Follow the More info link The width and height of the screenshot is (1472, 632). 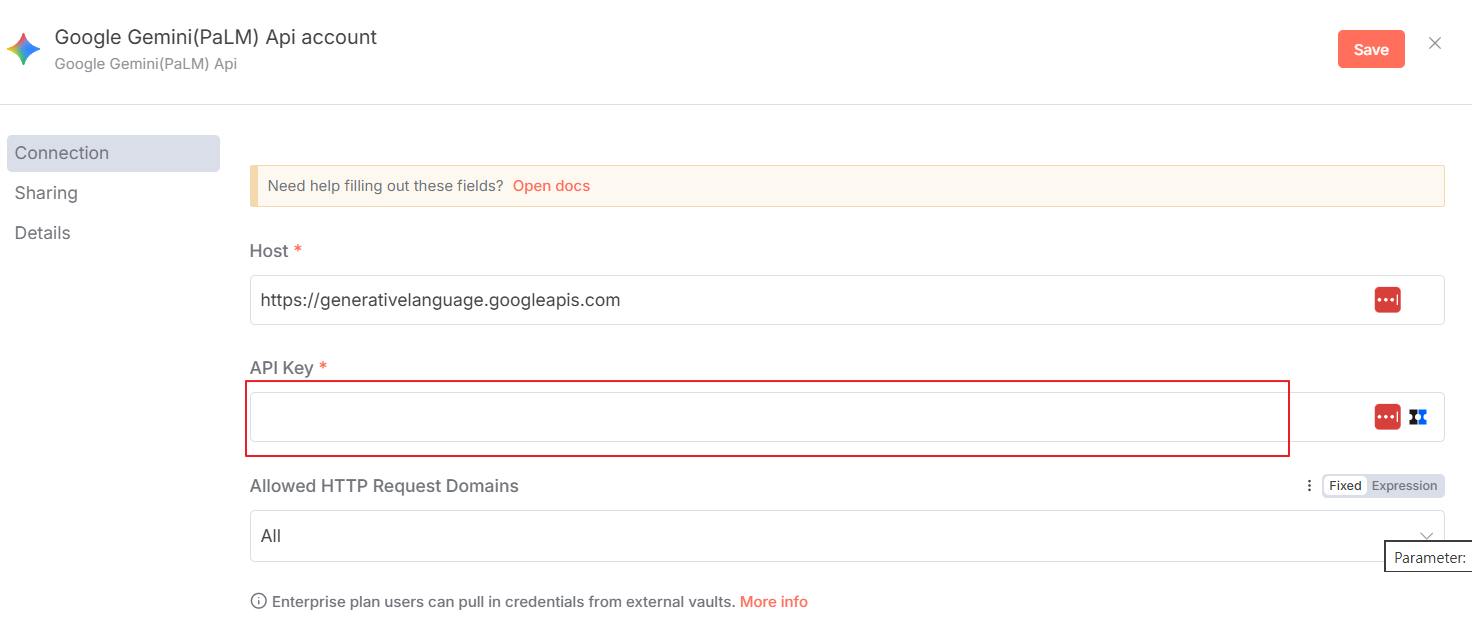coord(774,602)
